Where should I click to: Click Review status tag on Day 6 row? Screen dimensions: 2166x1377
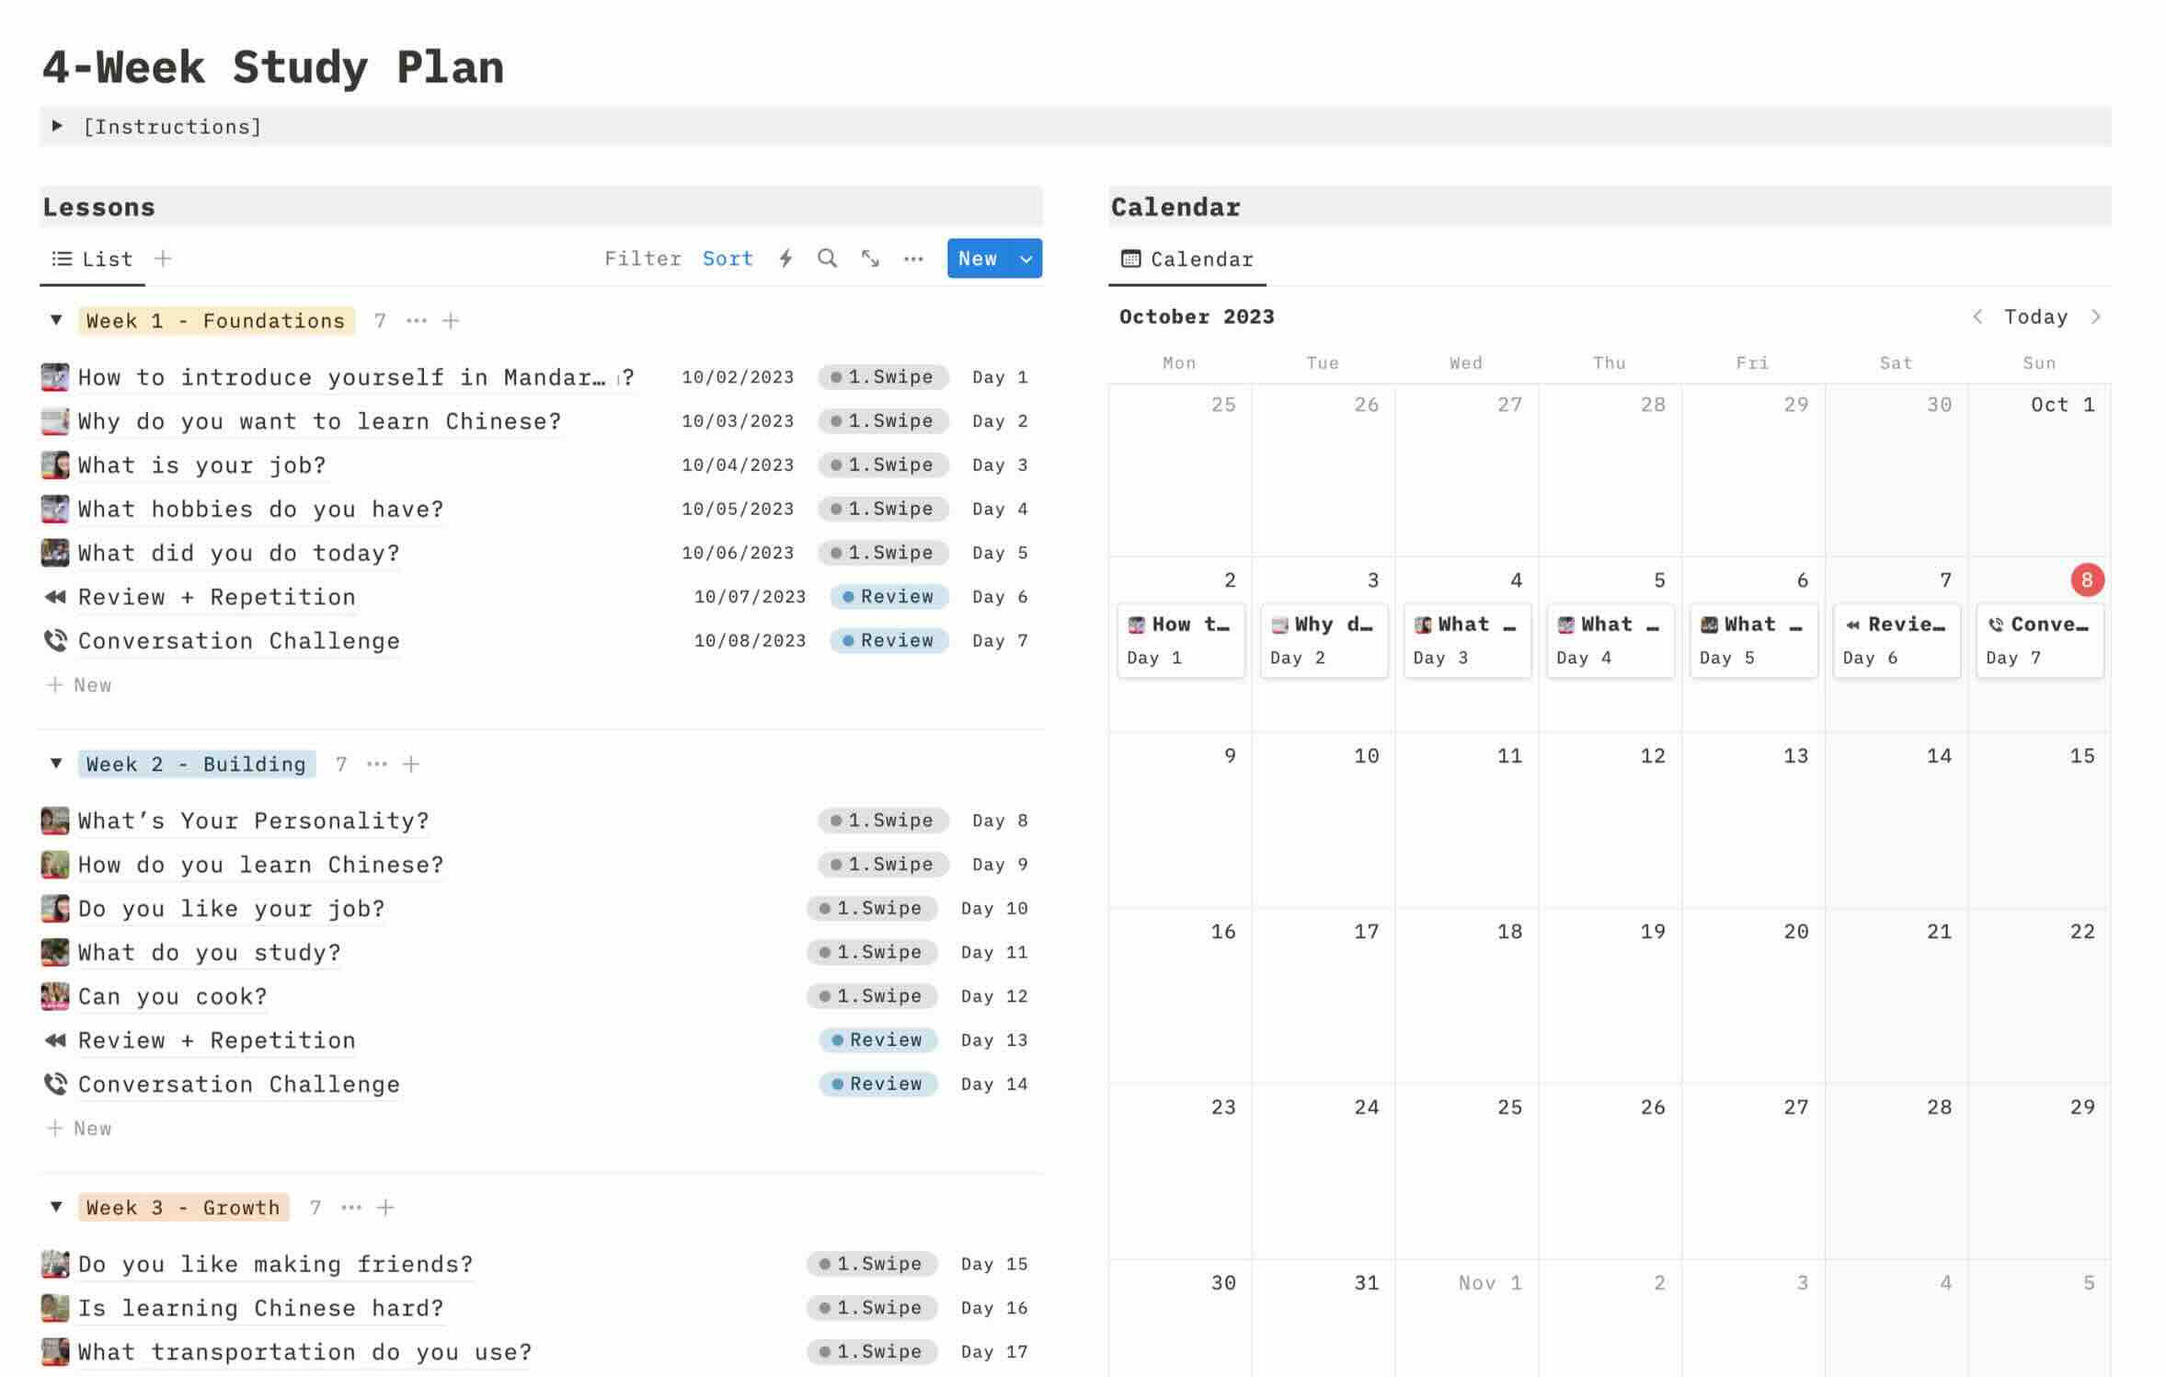coord(888,597)
